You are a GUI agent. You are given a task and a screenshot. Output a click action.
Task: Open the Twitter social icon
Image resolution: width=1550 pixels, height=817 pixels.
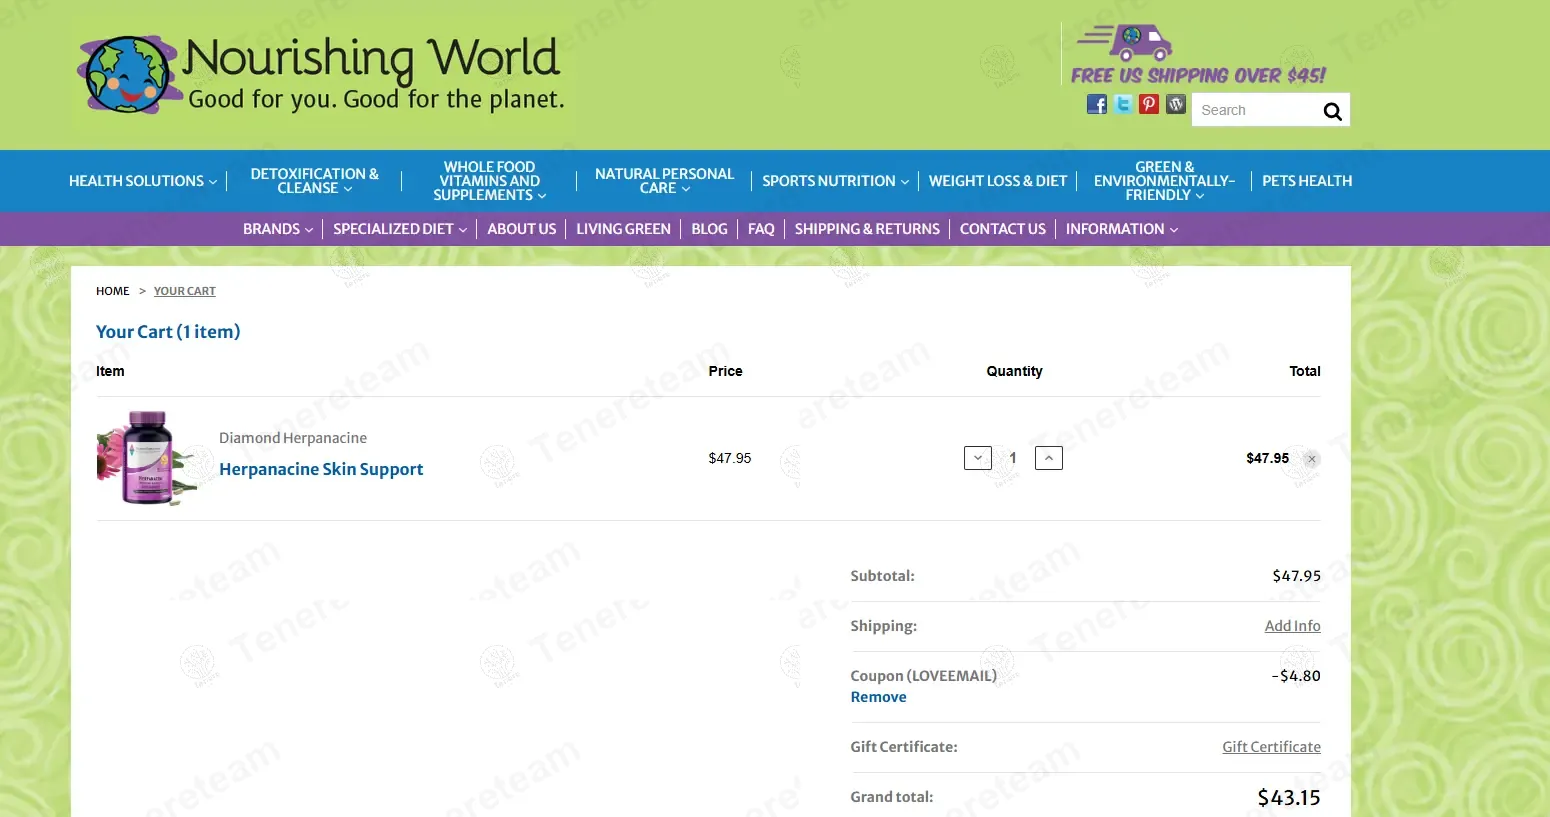click(1123, 104)
